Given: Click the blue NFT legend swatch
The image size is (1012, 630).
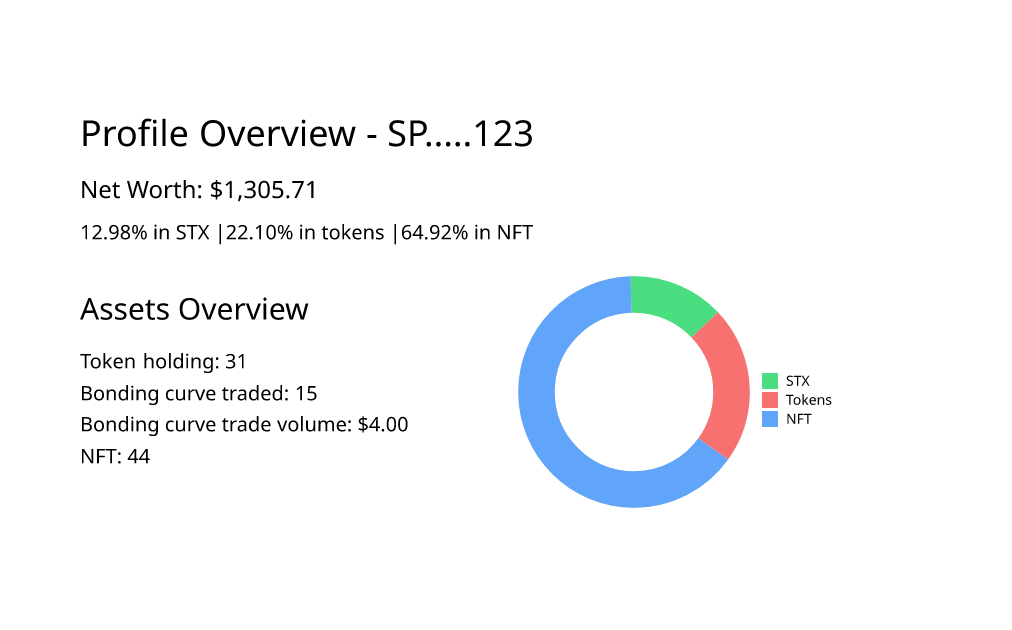Looking at the screenshot, I should coord(770,419).
